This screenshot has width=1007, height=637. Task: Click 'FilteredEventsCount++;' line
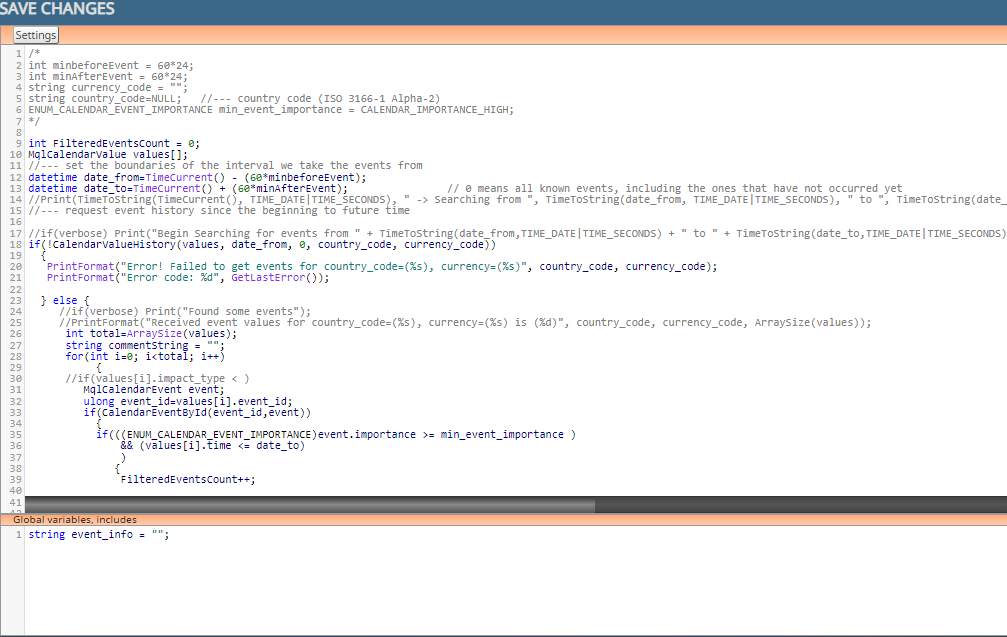pos(188,479)
